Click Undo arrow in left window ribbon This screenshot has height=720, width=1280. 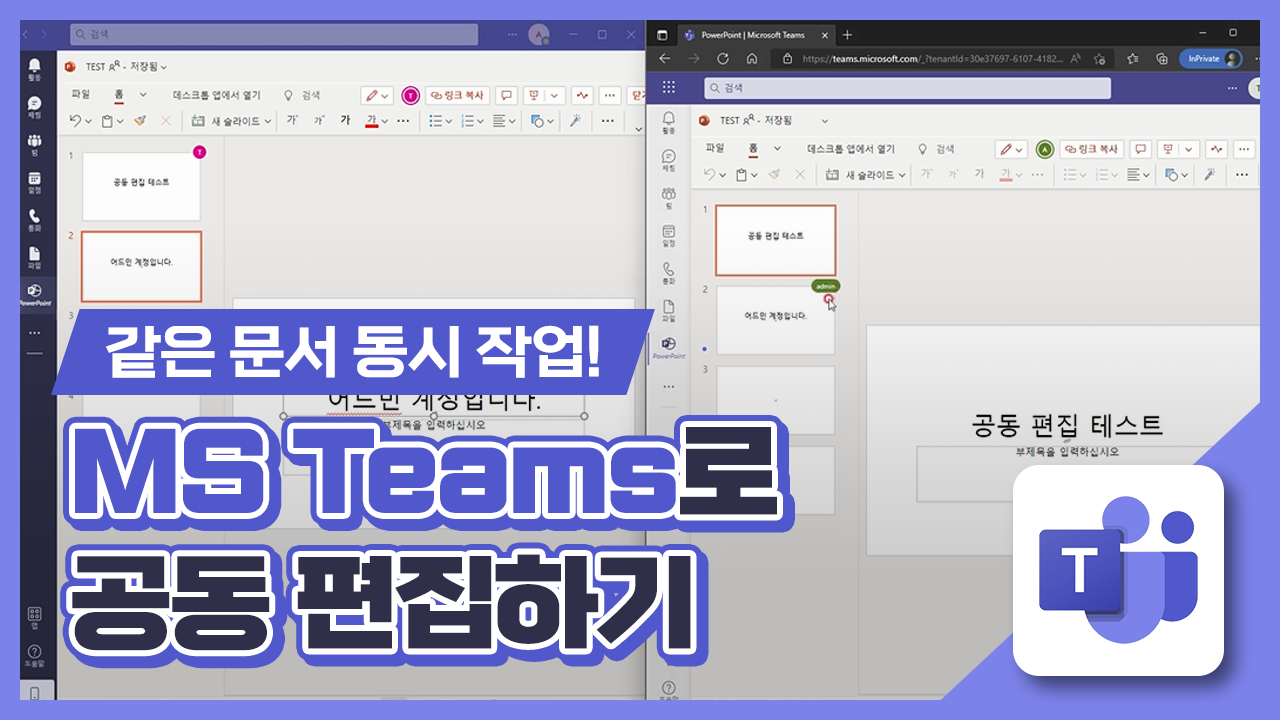coord(74,120)
